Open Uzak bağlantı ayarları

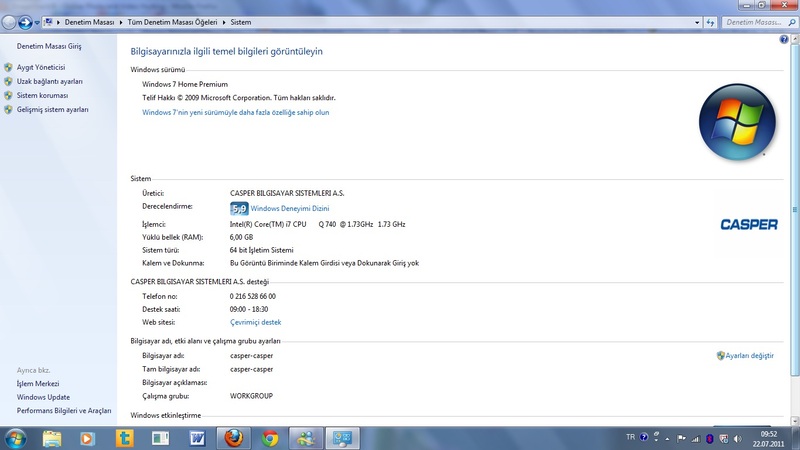(x=49, y=82)
